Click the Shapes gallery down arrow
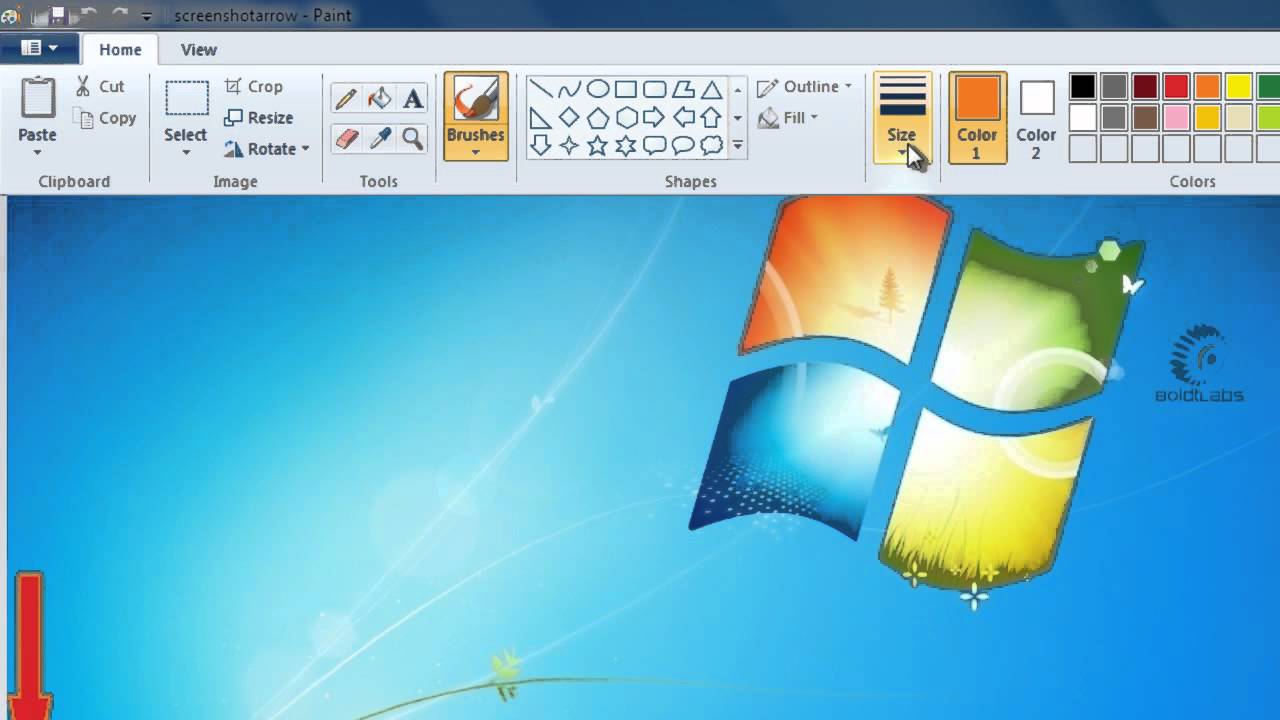 (738, 118)
